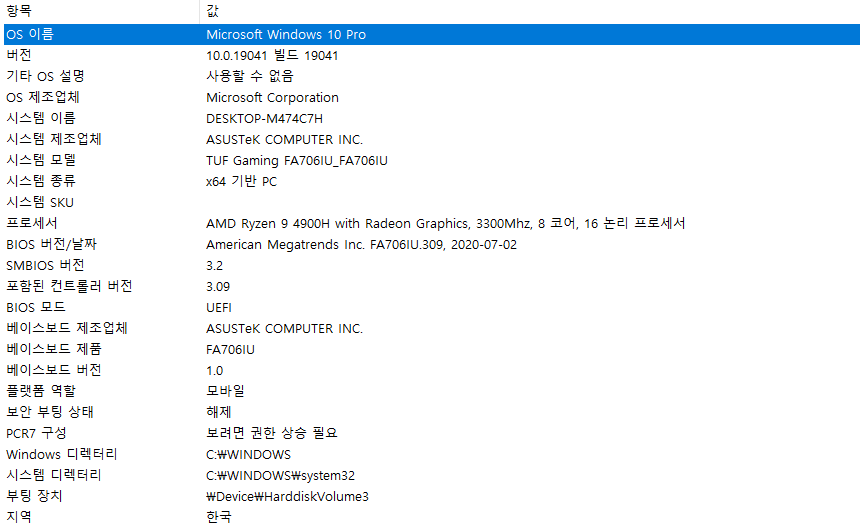Select the 베이스보드 버전 row label
This screenshot has width=860, height=532.
[x=54, y=370]
